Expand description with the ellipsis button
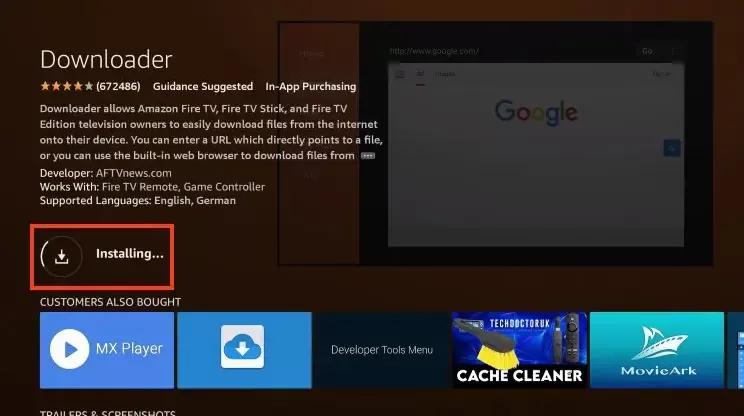Viewport: 744px width, 416px height. [368, 156]
